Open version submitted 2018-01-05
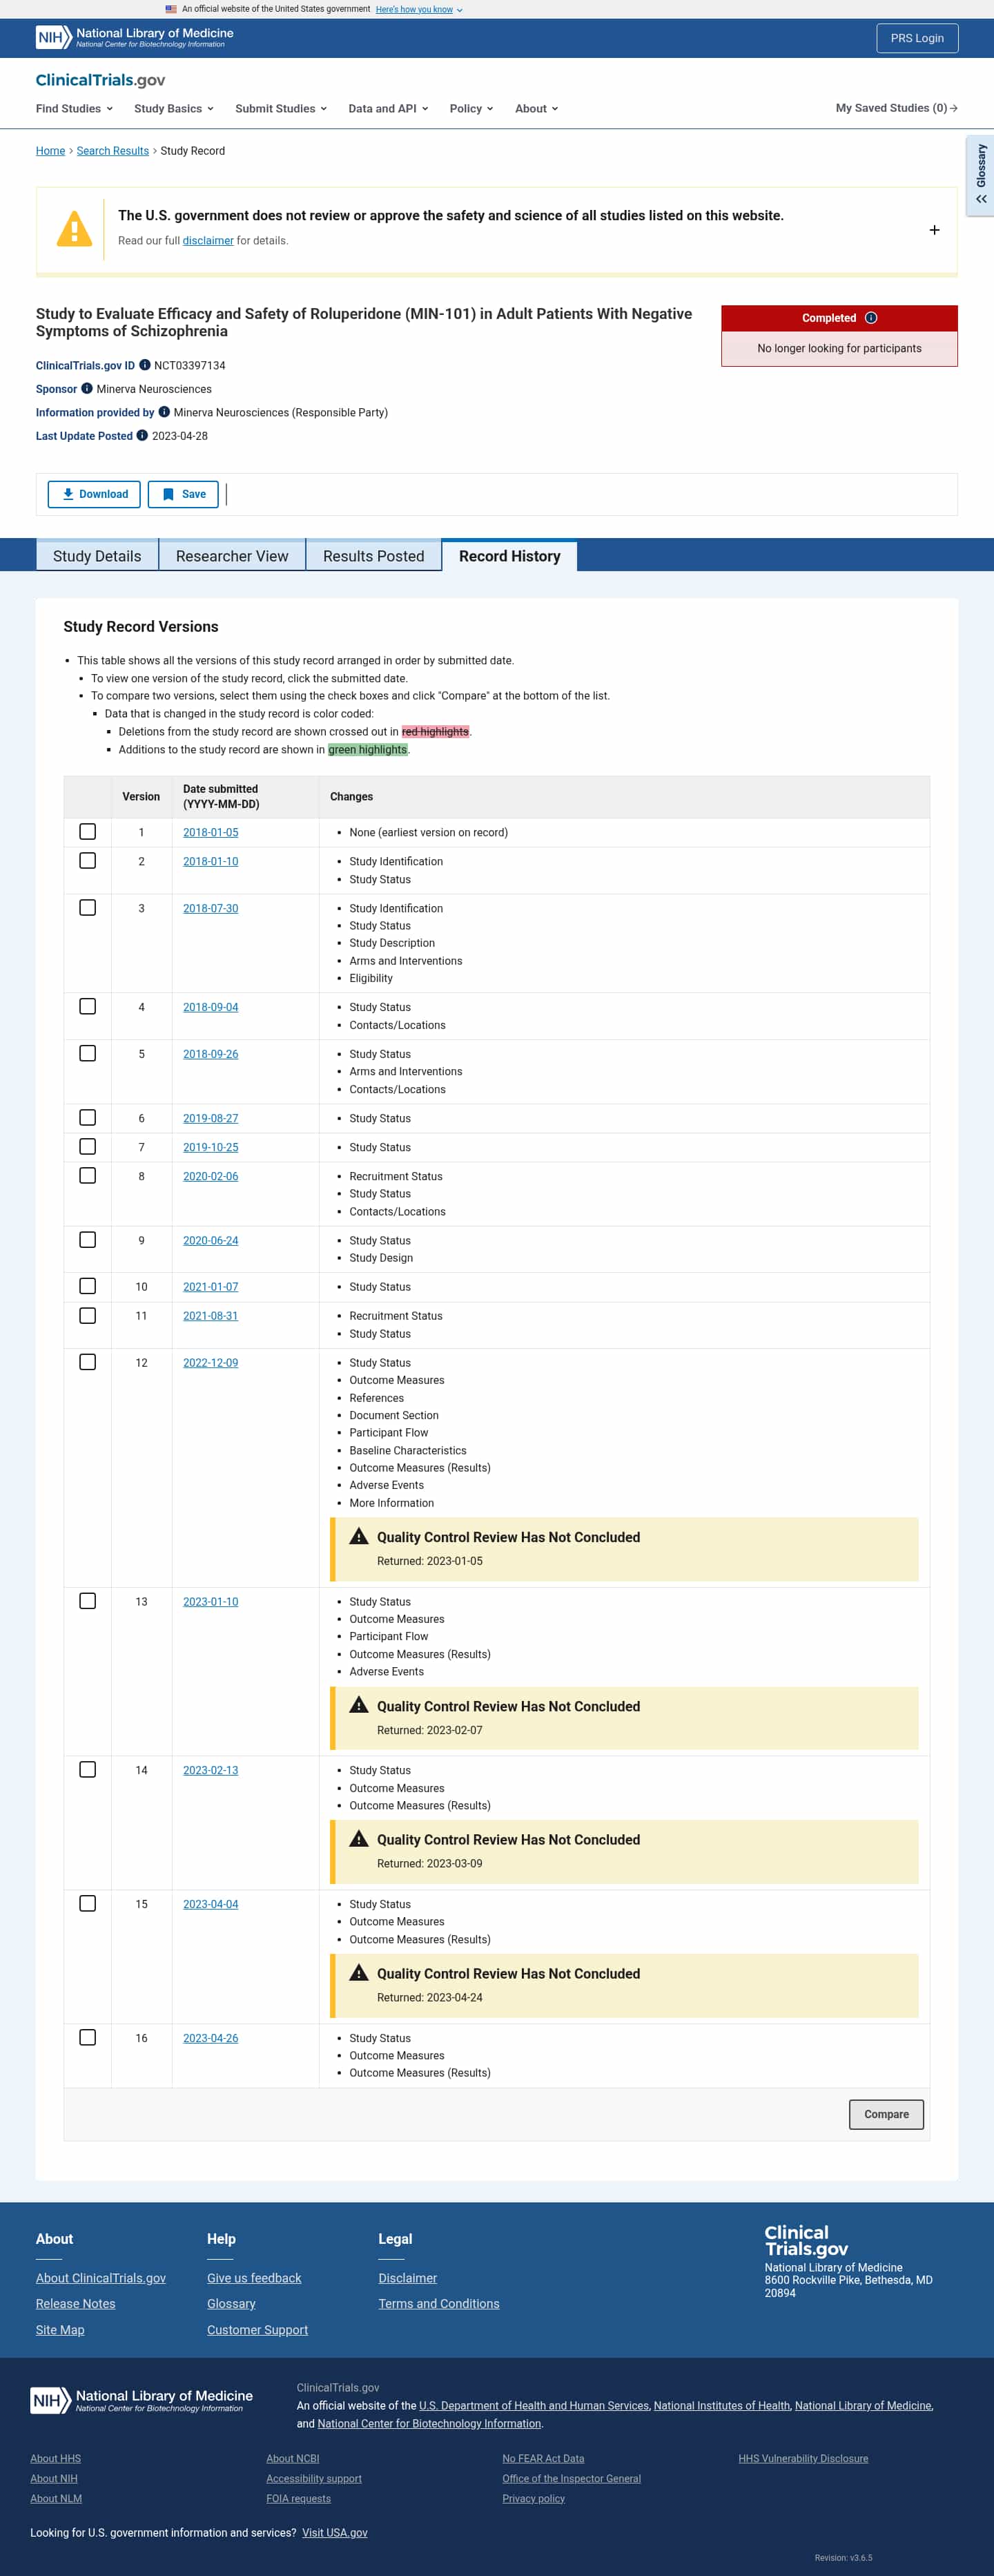The height and width of the screenshot is (2576, 994). [x=211, y=832]
